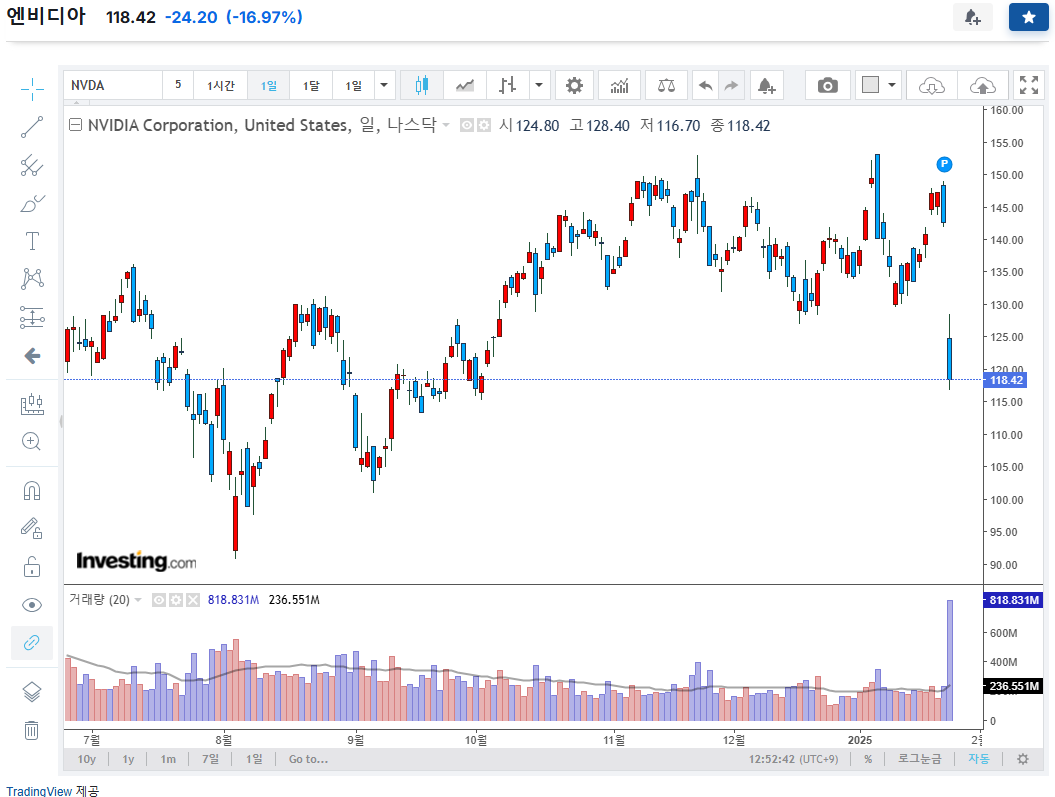
Task: Open the measure ruler tool
Action: (x=32, y=404)
